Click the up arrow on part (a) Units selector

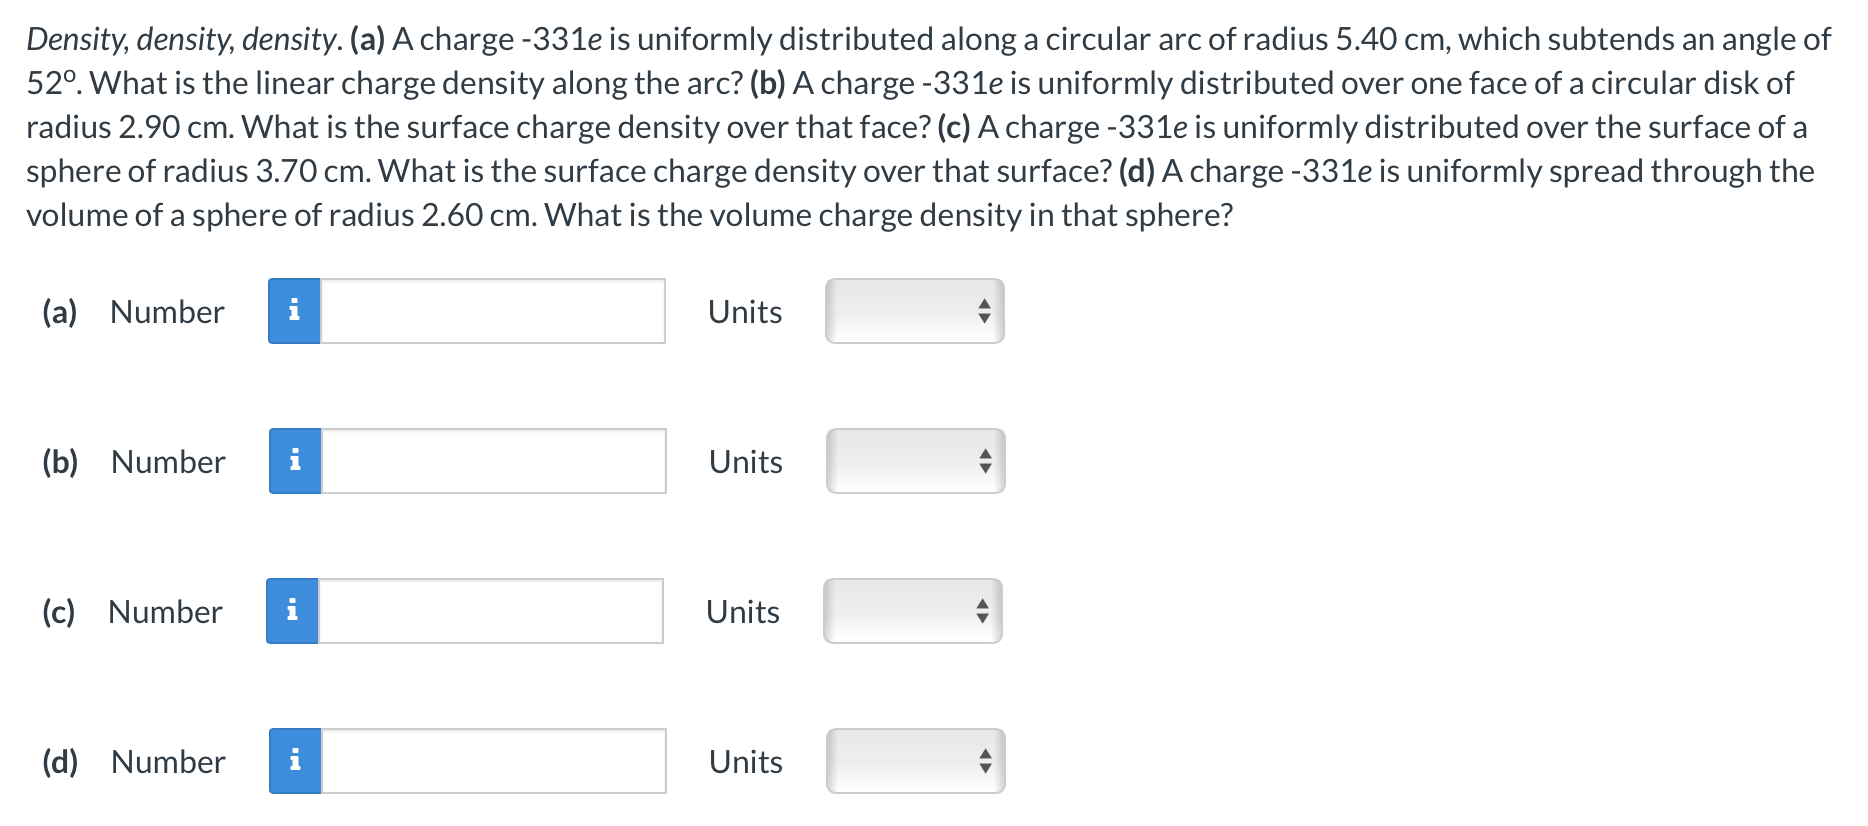[x=984, y=304]
